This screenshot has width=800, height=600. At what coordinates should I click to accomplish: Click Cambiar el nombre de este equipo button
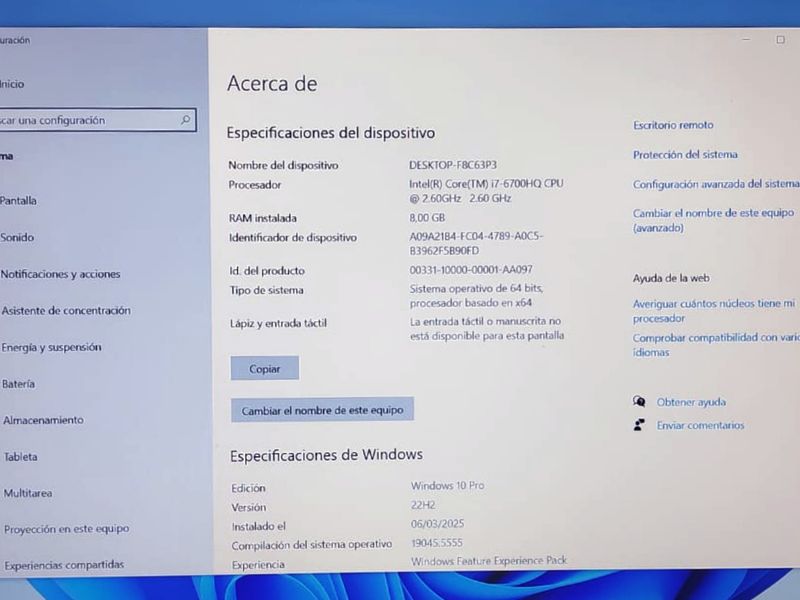click(322, 410)
